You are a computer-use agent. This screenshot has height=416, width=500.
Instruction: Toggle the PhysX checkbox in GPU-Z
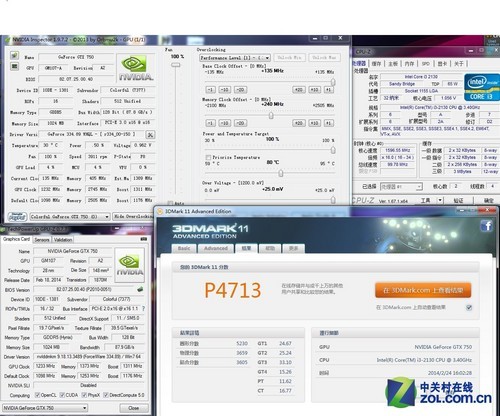click(84, 395)
